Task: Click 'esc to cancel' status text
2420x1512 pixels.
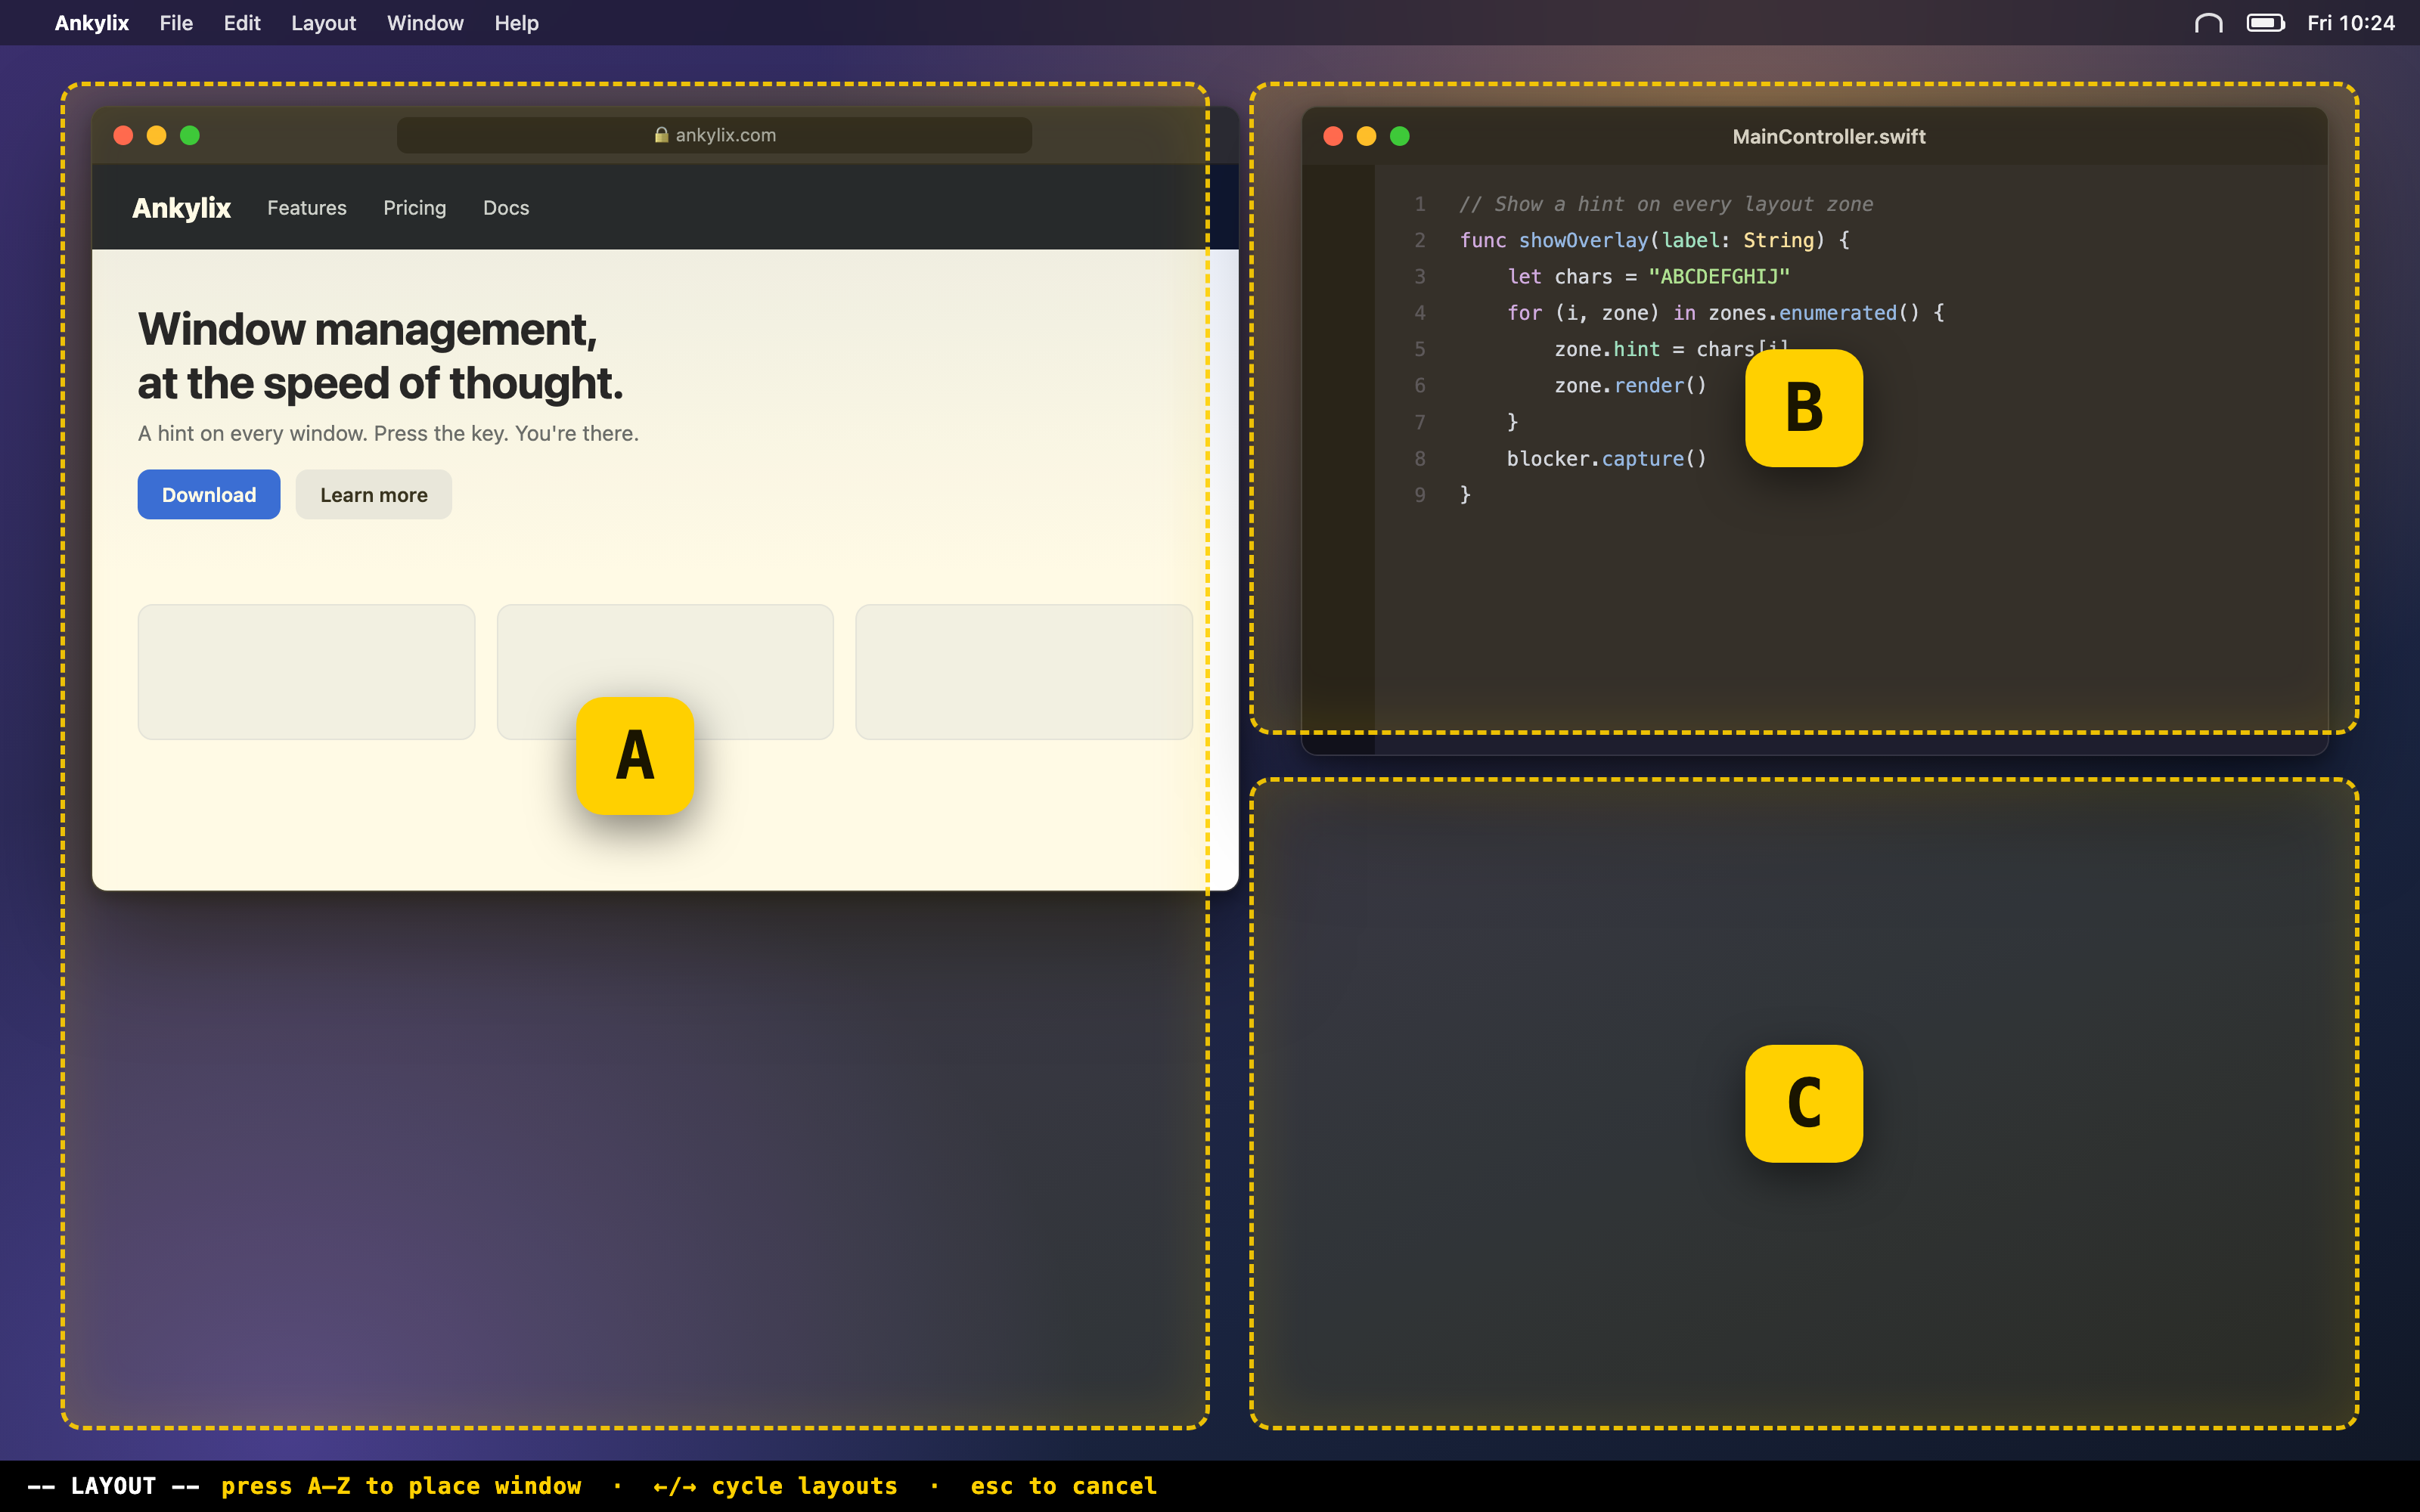Action: (1063, 1486)
